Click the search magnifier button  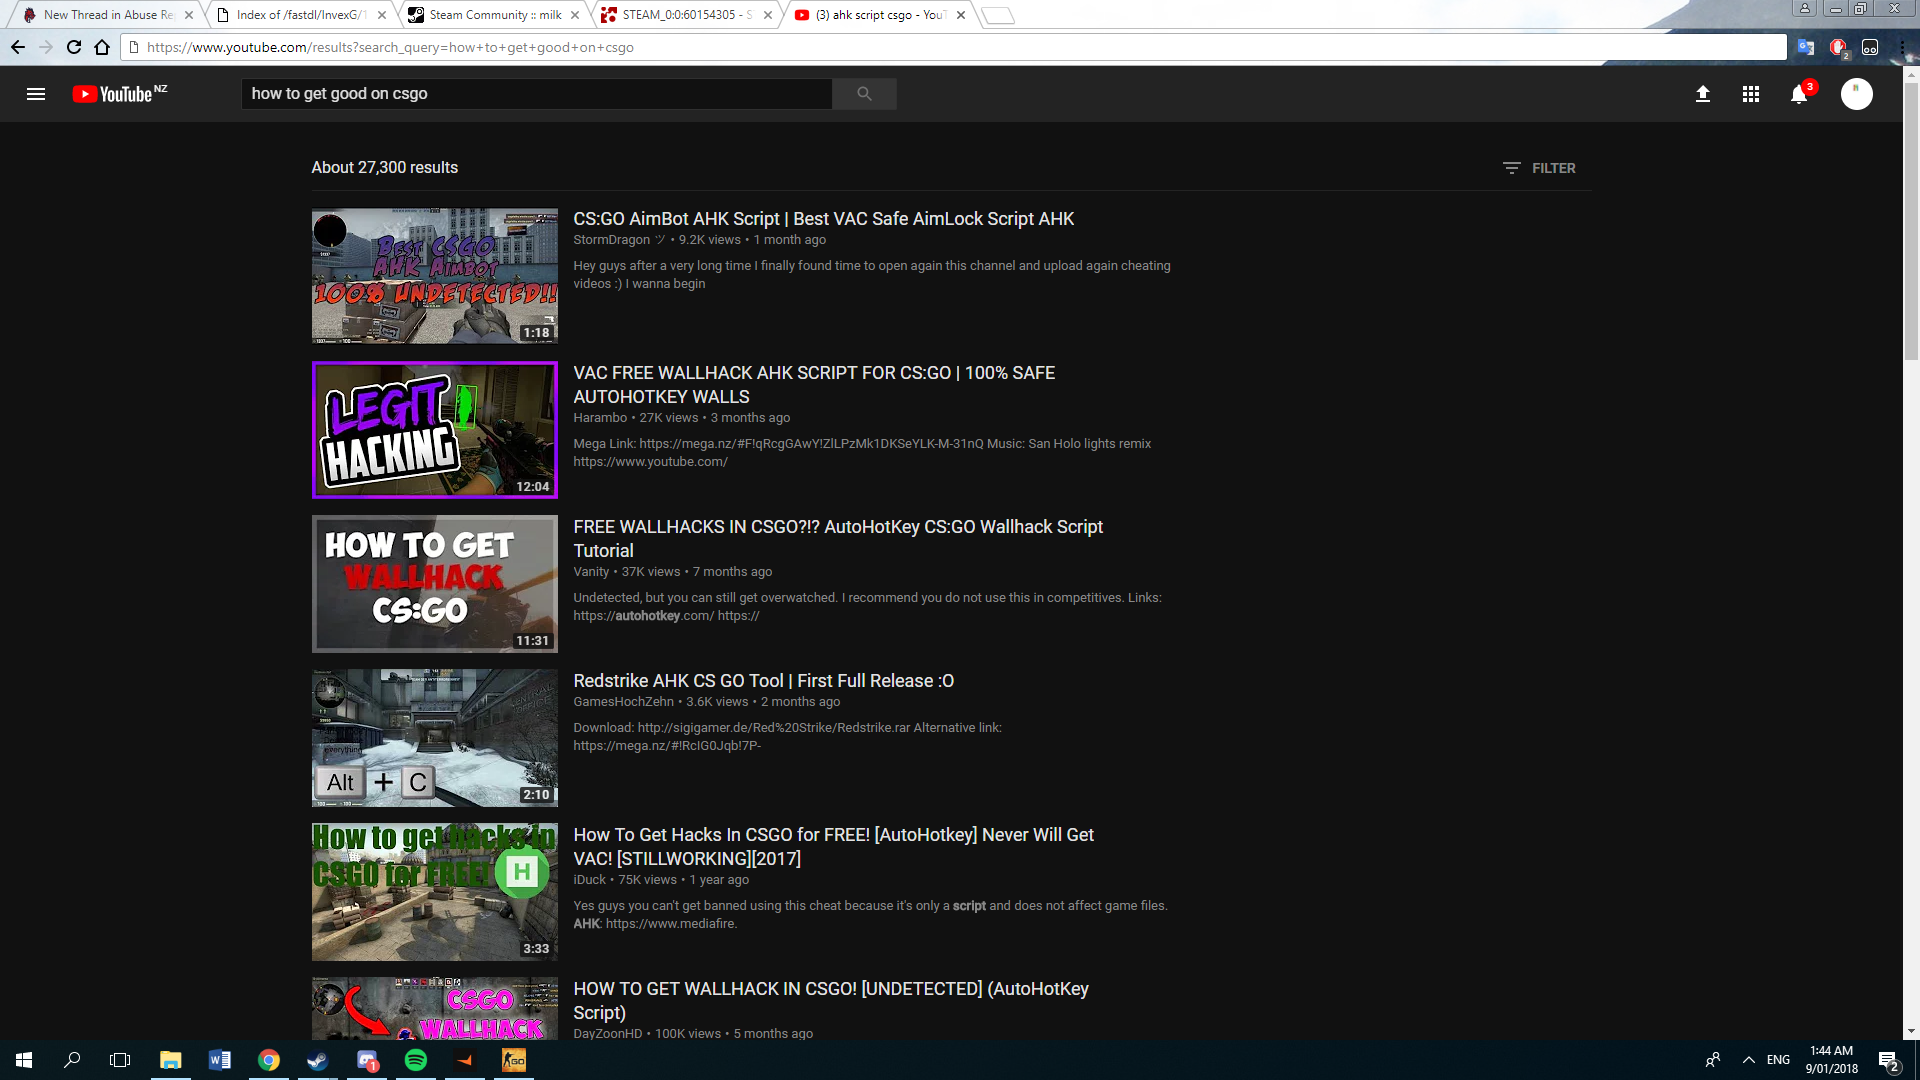click(x=864, y=94)
